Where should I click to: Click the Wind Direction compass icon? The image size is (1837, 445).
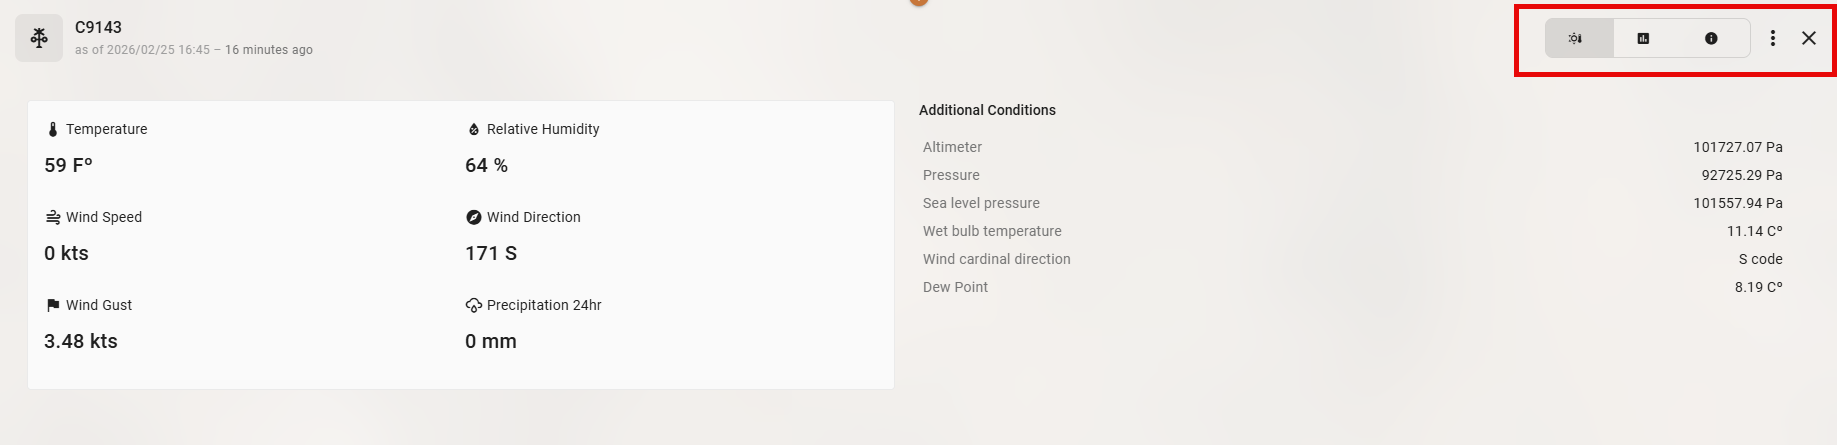(474, 217)
